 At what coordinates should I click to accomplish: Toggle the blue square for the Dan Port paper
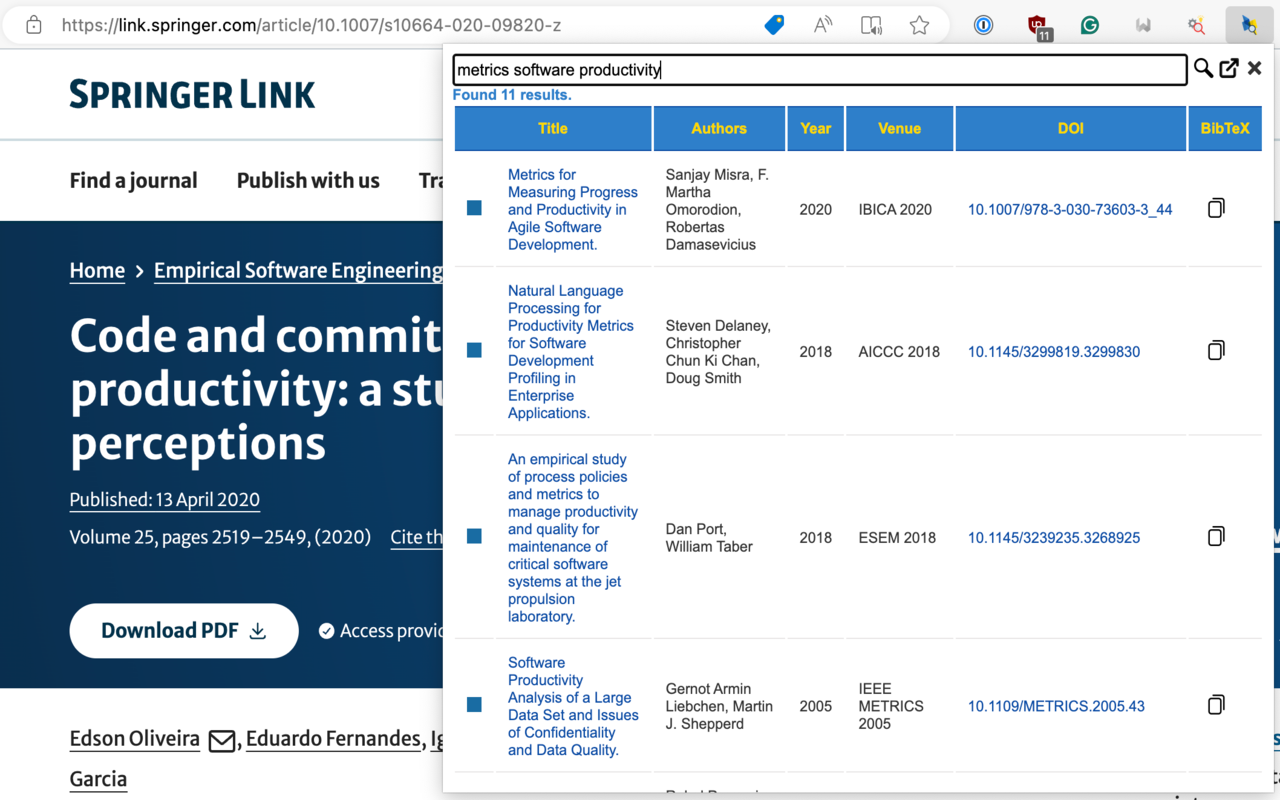(x=474, y=536)
